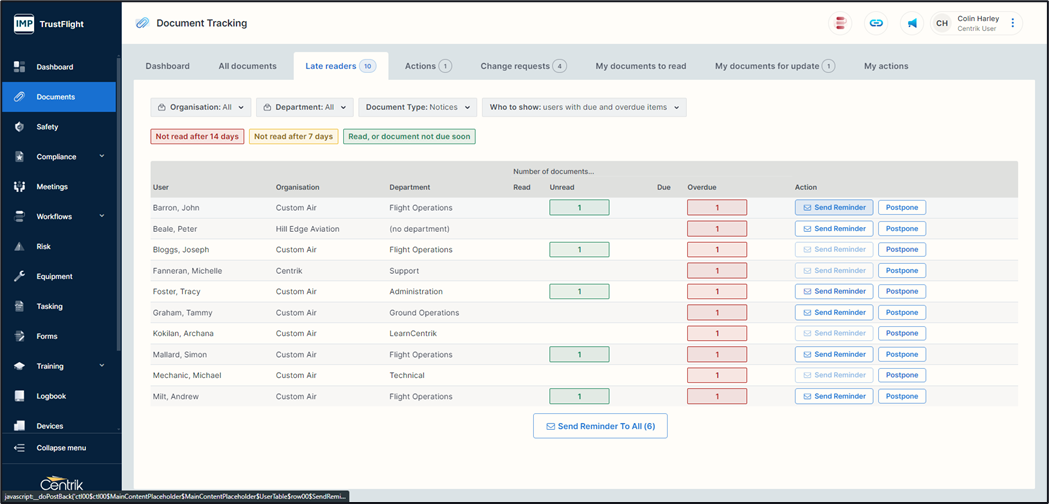The height and width of the screenshot is (504, 1049).
Task: Expand the Training sidebar section
Action: tap(101, 366)
